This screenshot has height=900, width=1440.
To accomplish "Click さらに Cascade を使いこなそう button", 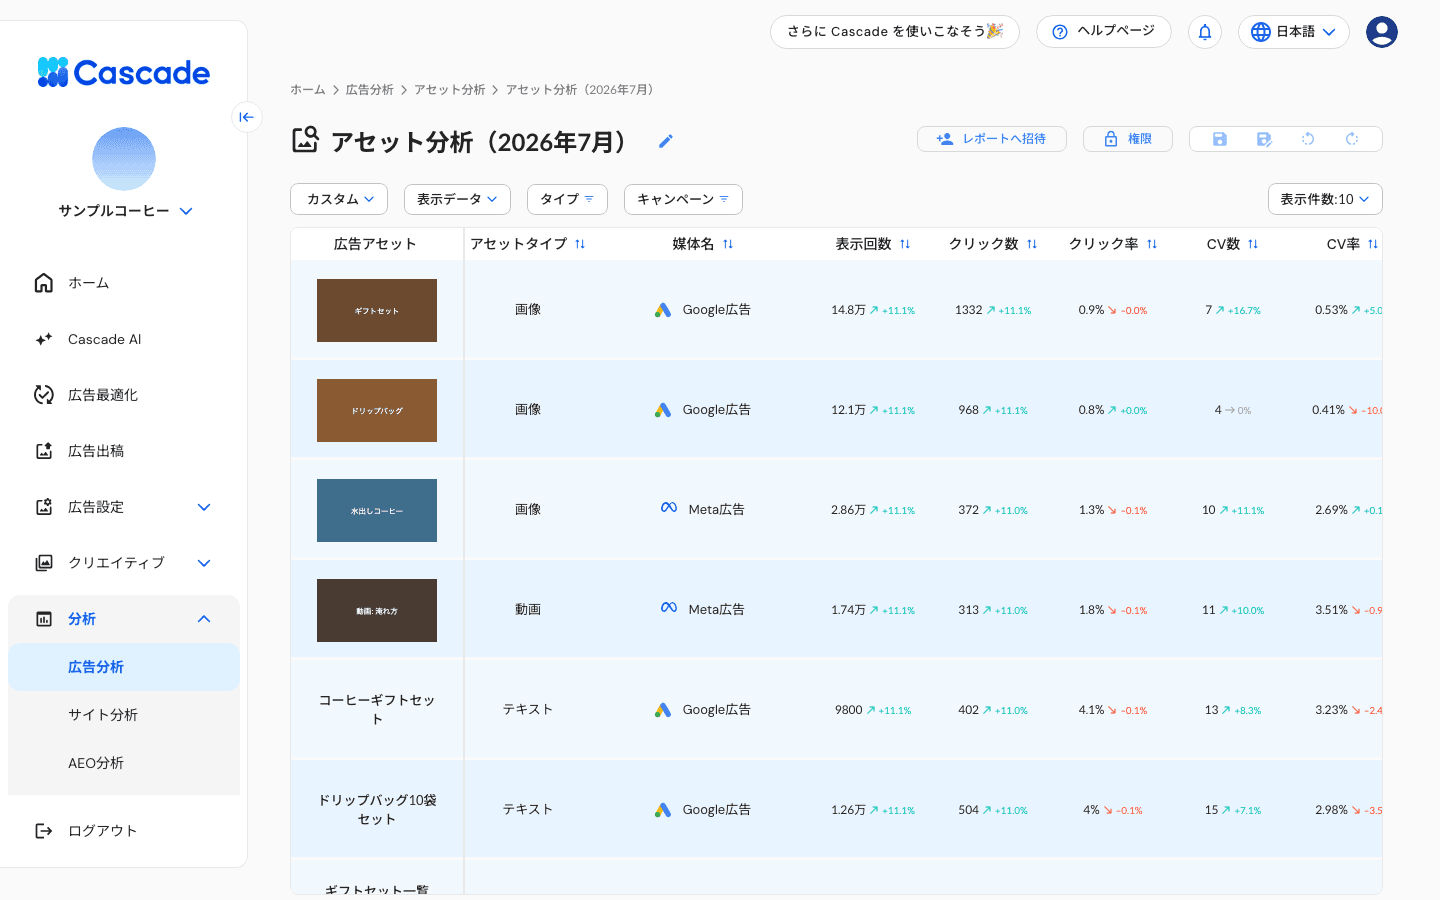I will pos(895,32).
